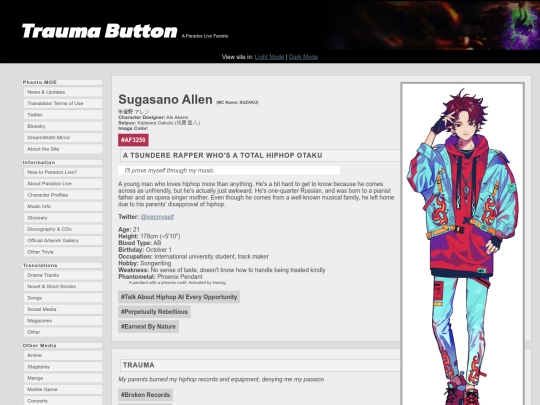Click the #Broken Records tag
This screenshot has width=540, height=405.
(x=145, y=395)
